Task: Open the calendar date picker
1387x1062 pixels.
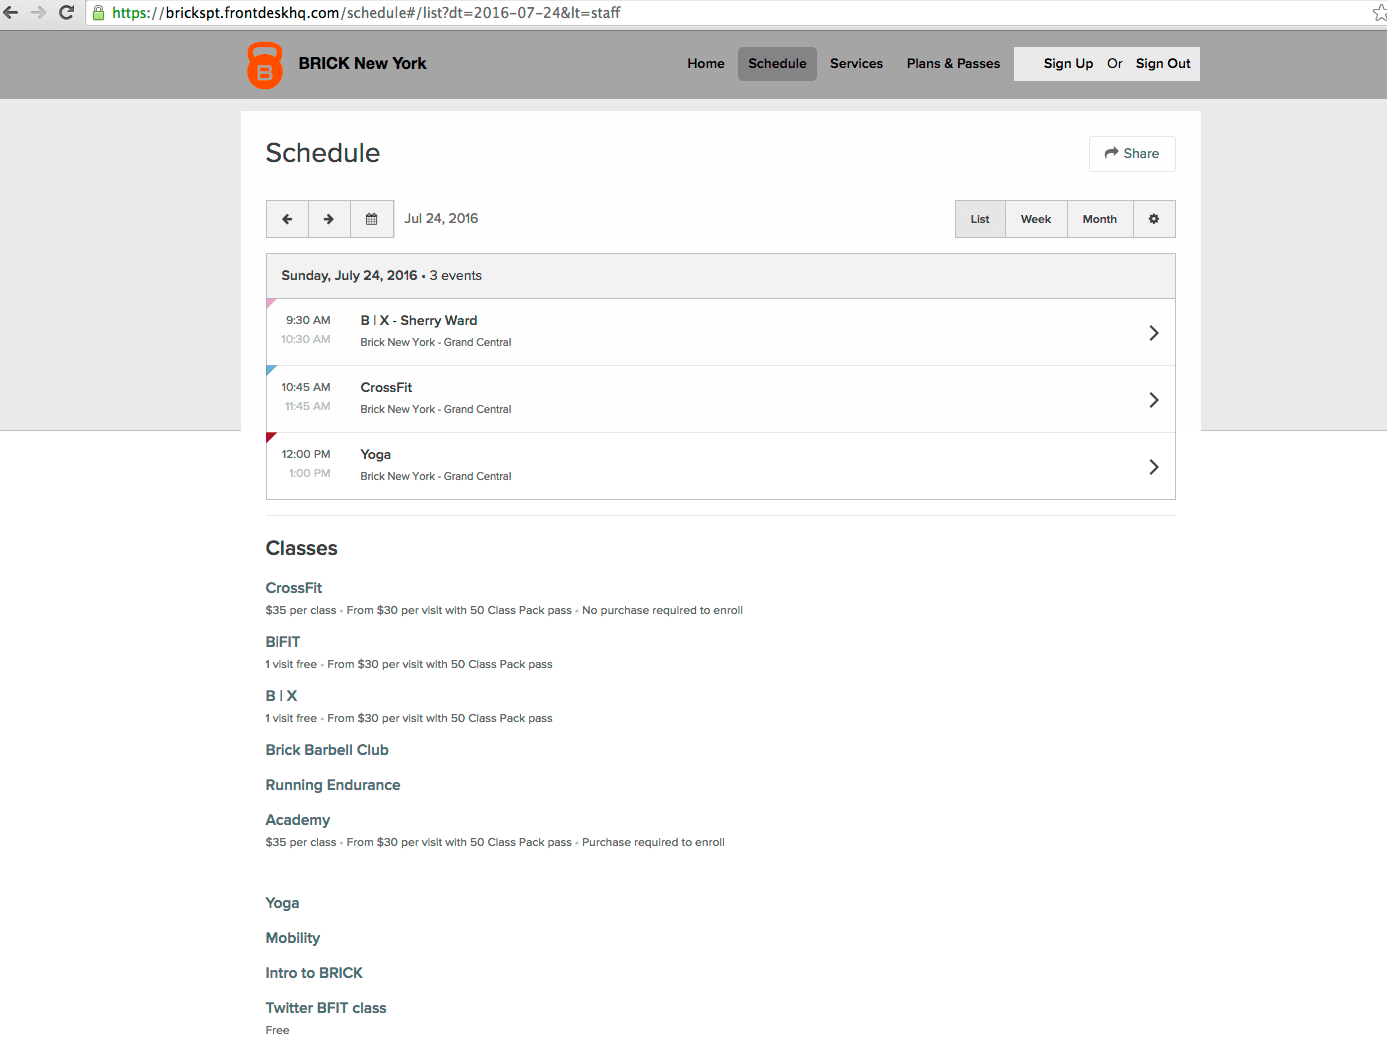Action: [x=372, y=219]
